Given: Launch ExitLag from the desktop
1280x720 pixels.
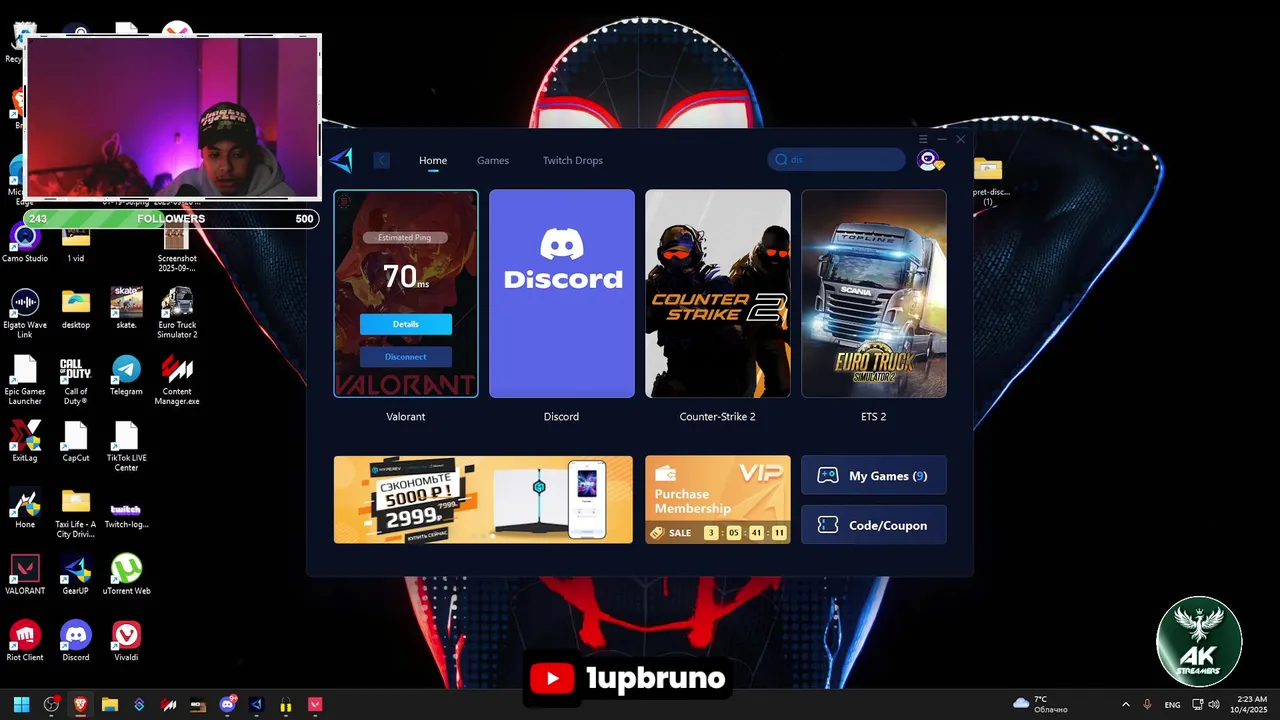Looking at the screenshot, I should [x=25, y=441].
